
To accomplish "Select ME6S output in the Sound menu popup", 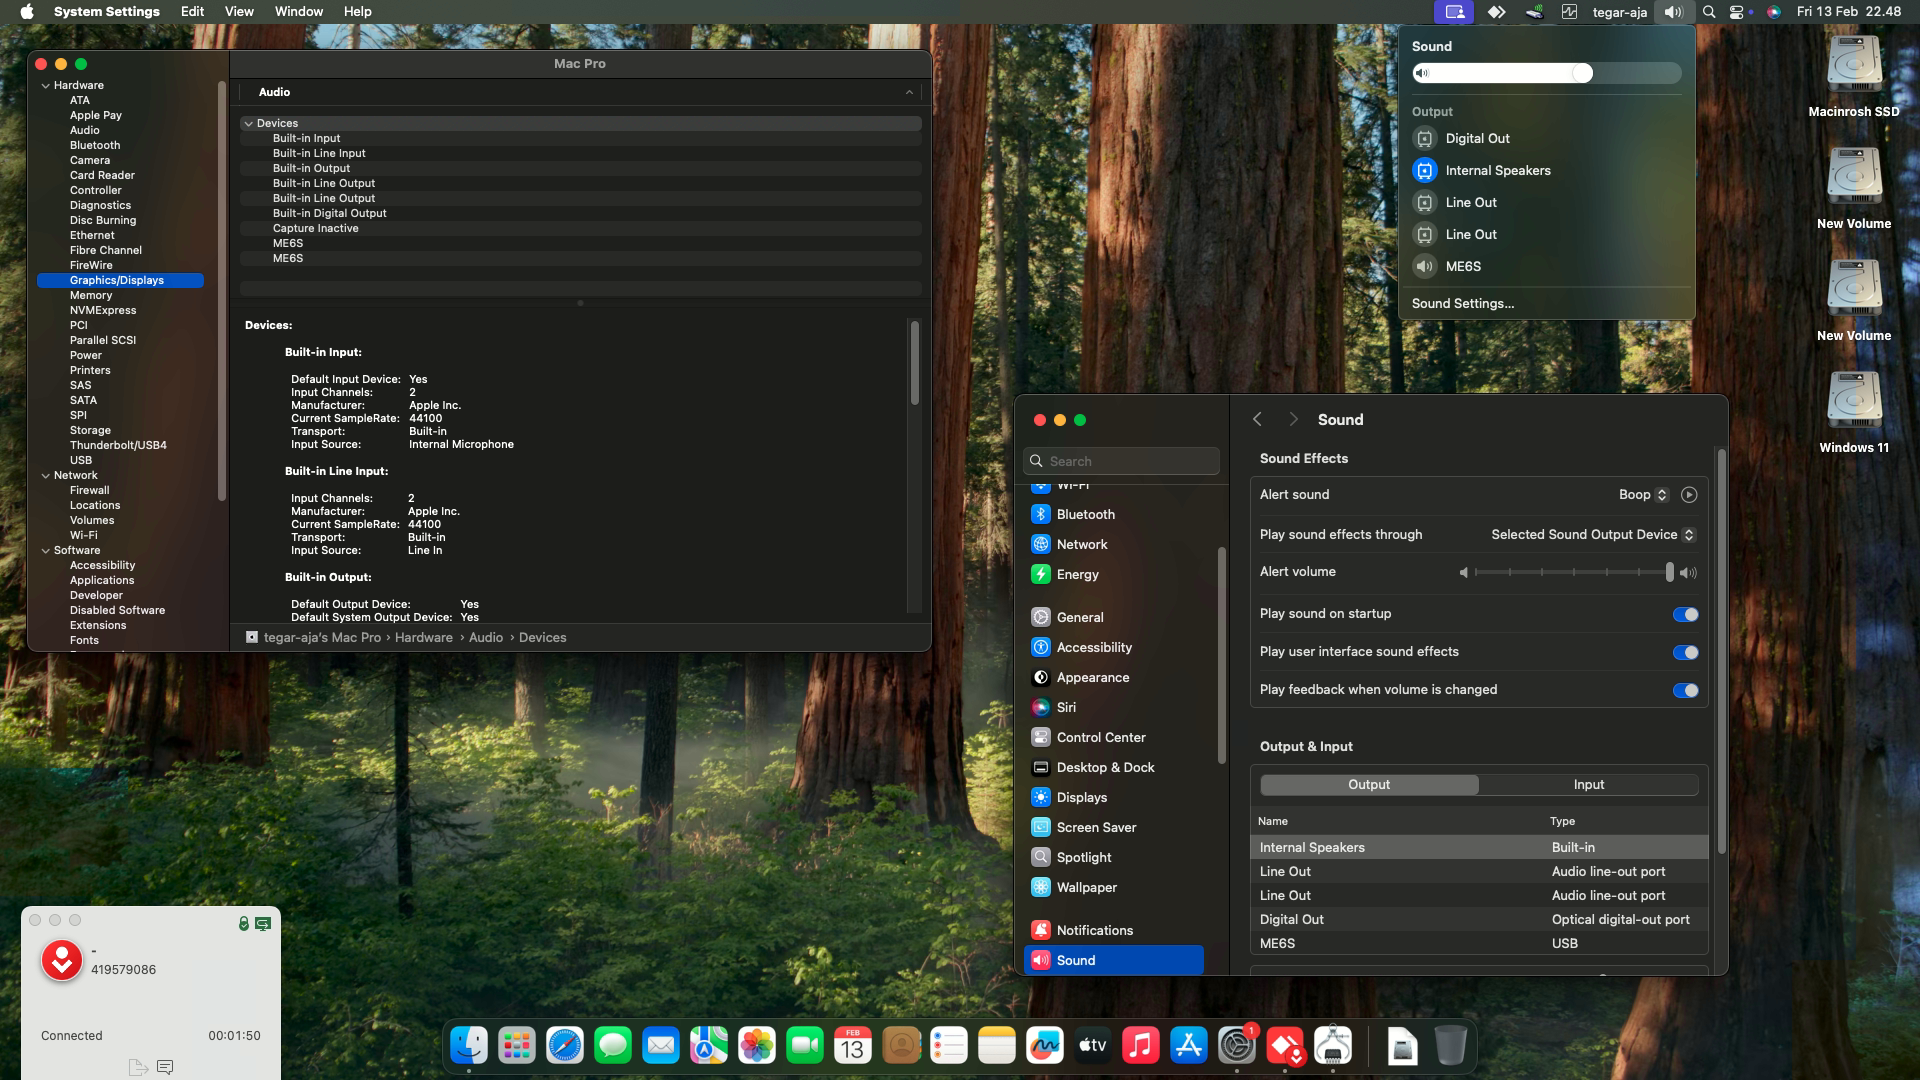I will 1546,267.
